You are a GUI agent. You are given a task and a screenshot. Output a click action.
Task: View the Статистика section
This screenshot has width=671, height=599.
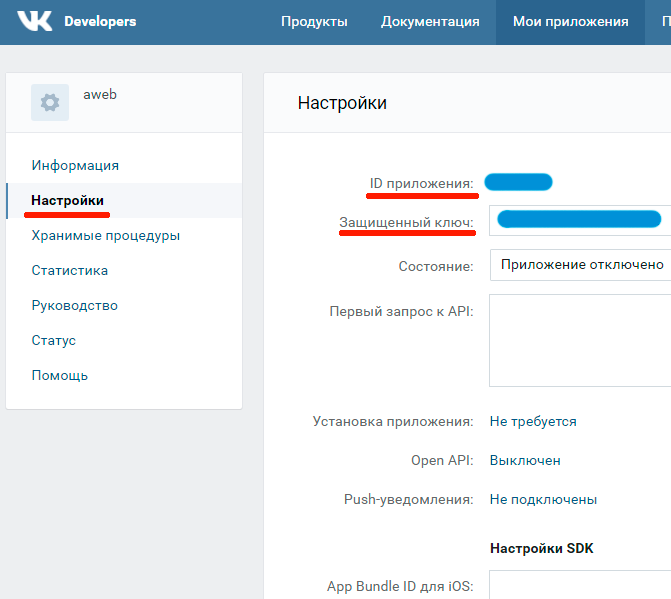(69, 270)
